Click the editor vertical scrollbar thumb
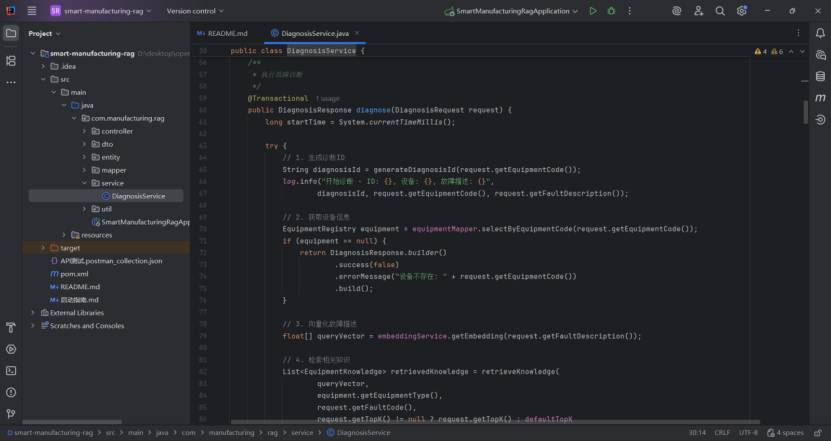 pyautogui.click(x=806, y=111)
